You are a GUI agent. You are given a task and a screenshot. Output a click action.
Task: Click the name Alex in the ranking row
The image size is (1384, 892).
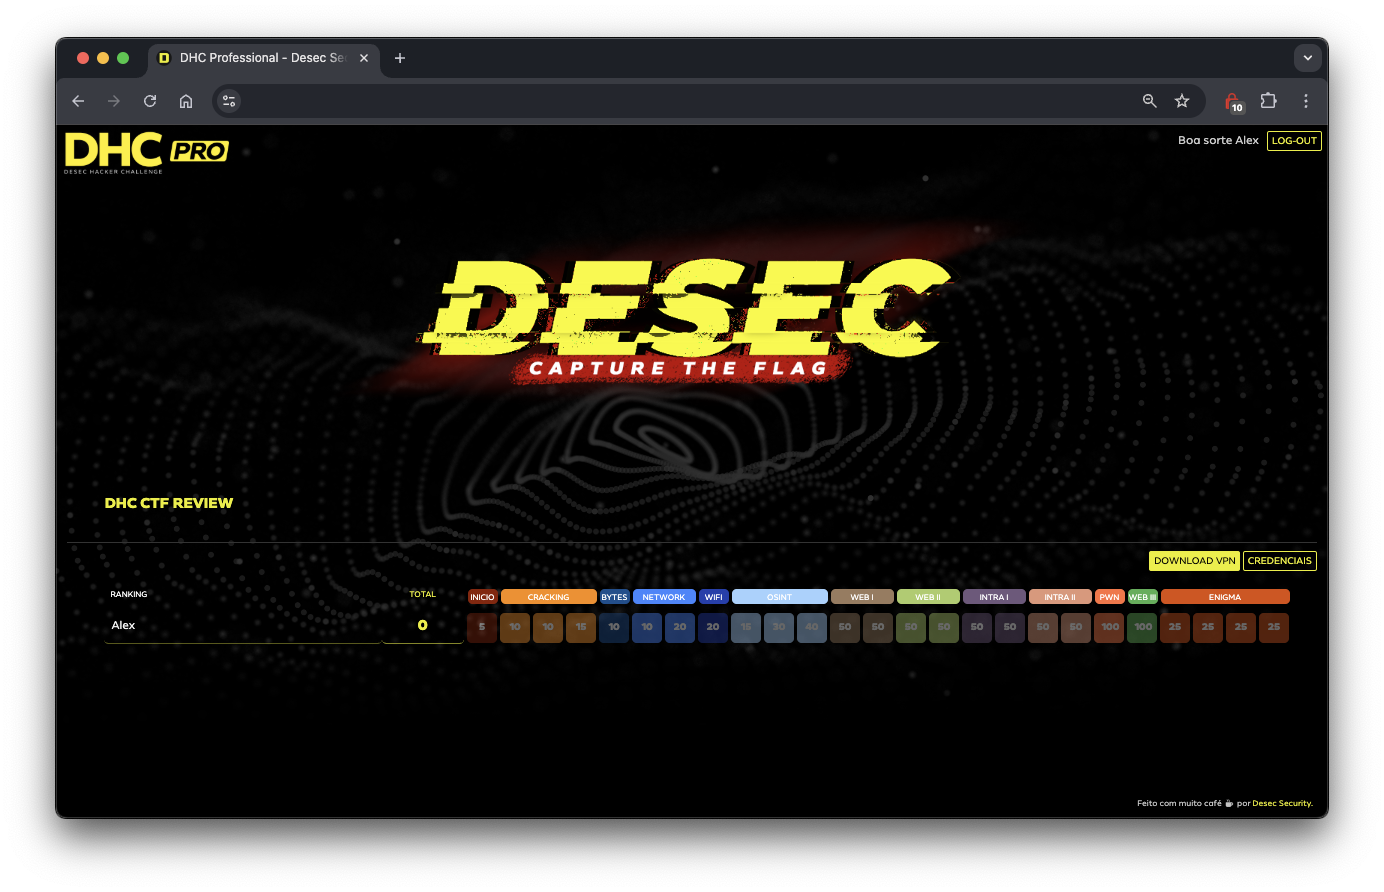click(x=123, y=625)
